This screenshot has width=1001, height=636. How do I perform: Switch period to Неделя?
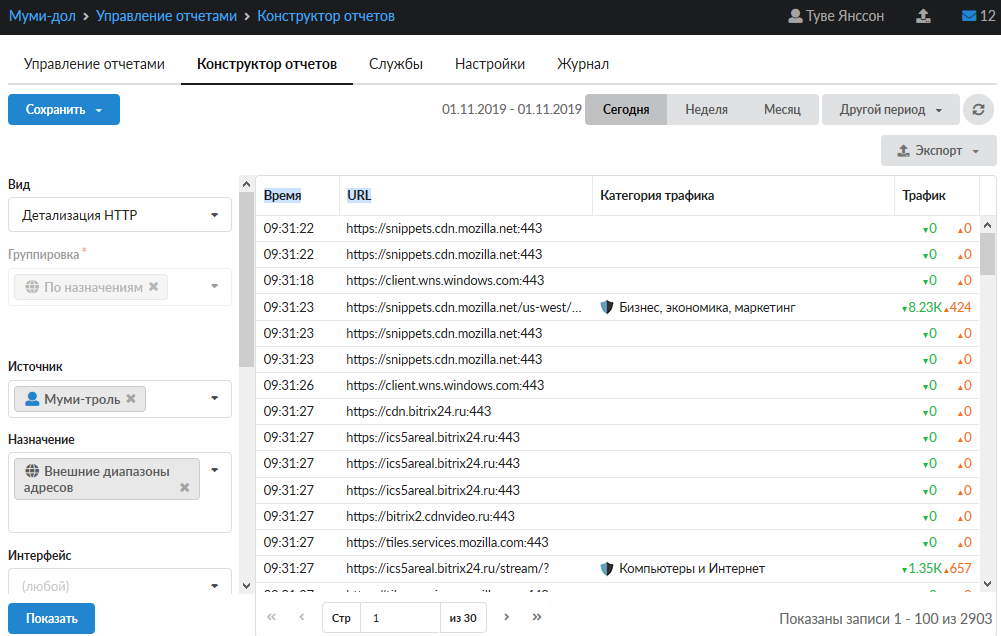coord(706,110)
